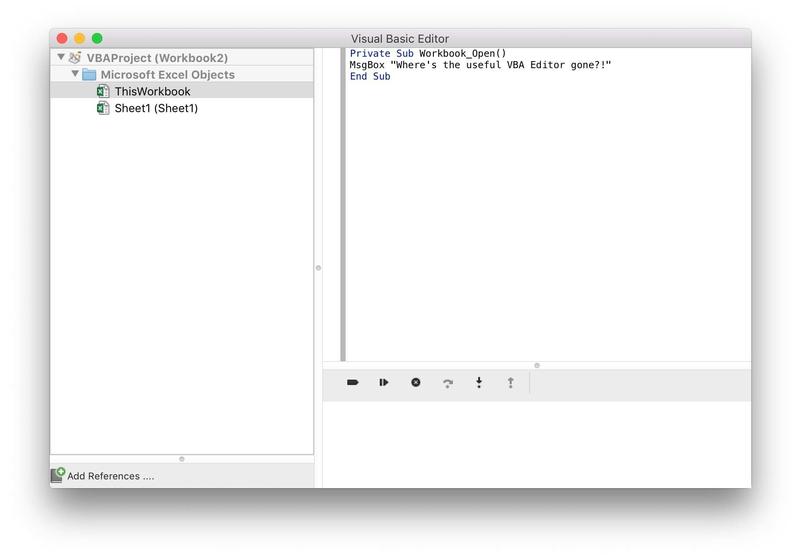Viewport: 800px width, 558px height.
Task: Click the Microsoft Excel Objects folder icon
Action: tap(89, 74)
